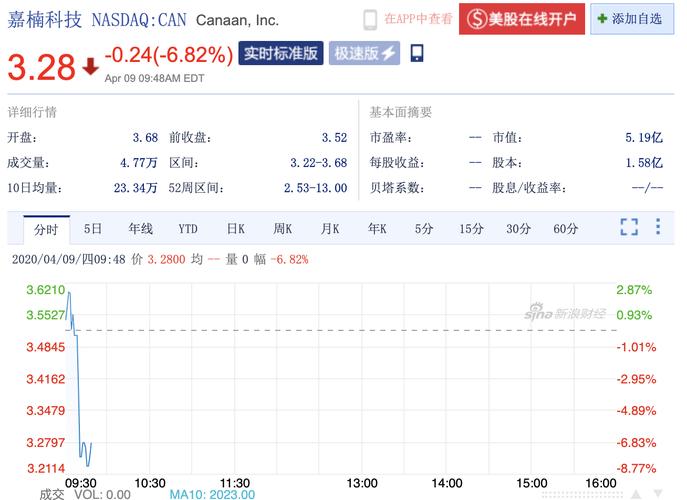Viewport: 687px width, 500px height.
Task: Select 月K chart tab
Action: [330, 229]
